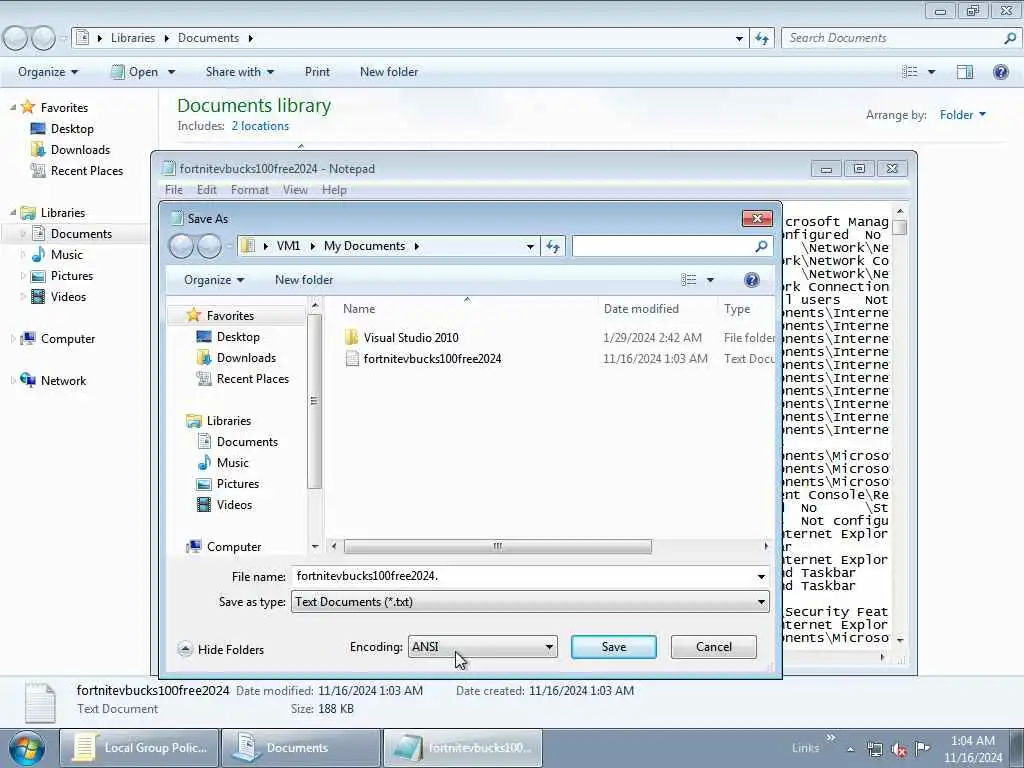Open Organize menu in Save As dialog

(x=214, y=280)
